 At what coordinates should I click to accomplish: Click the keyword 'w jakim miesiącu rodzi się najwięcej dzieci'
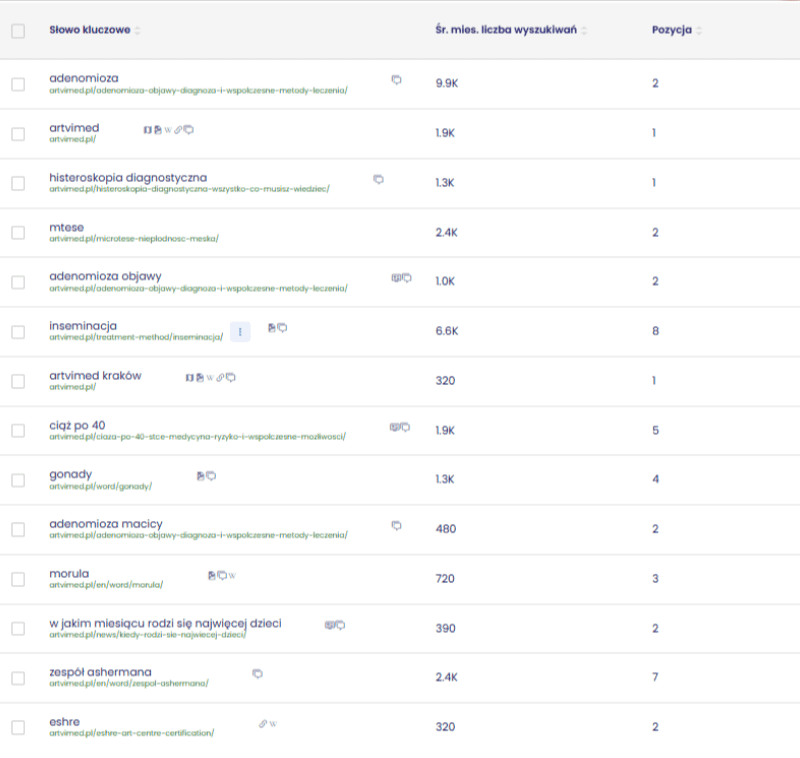[165, 623]
